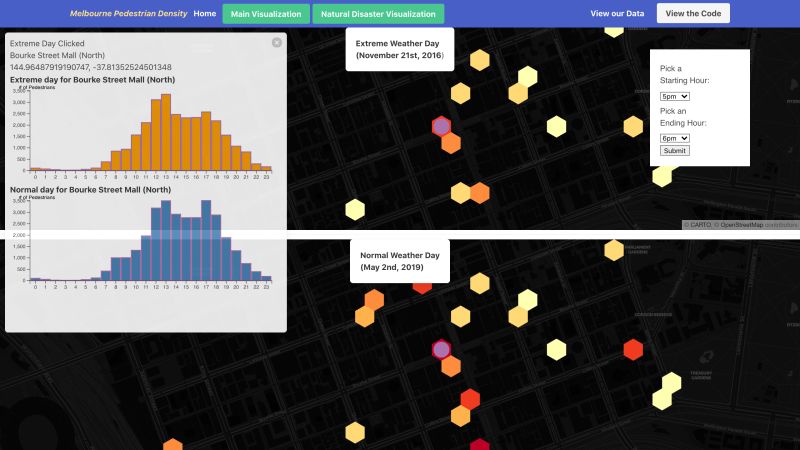Click the tallest orange bar at hour 13 in the Extreme day chart
Image resolution: width=800 pixels, height=450 pixels.
click(x=166, y=132)
